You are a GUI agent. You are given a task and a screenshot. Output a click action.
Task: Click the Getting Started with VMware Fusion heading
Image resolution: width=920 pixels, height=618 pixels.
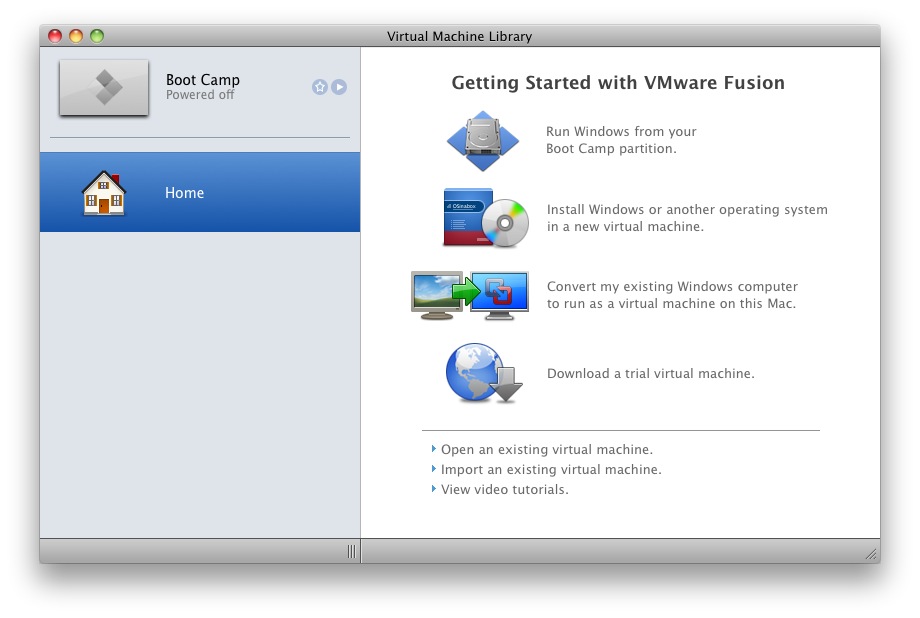click(x=618, y=83)
